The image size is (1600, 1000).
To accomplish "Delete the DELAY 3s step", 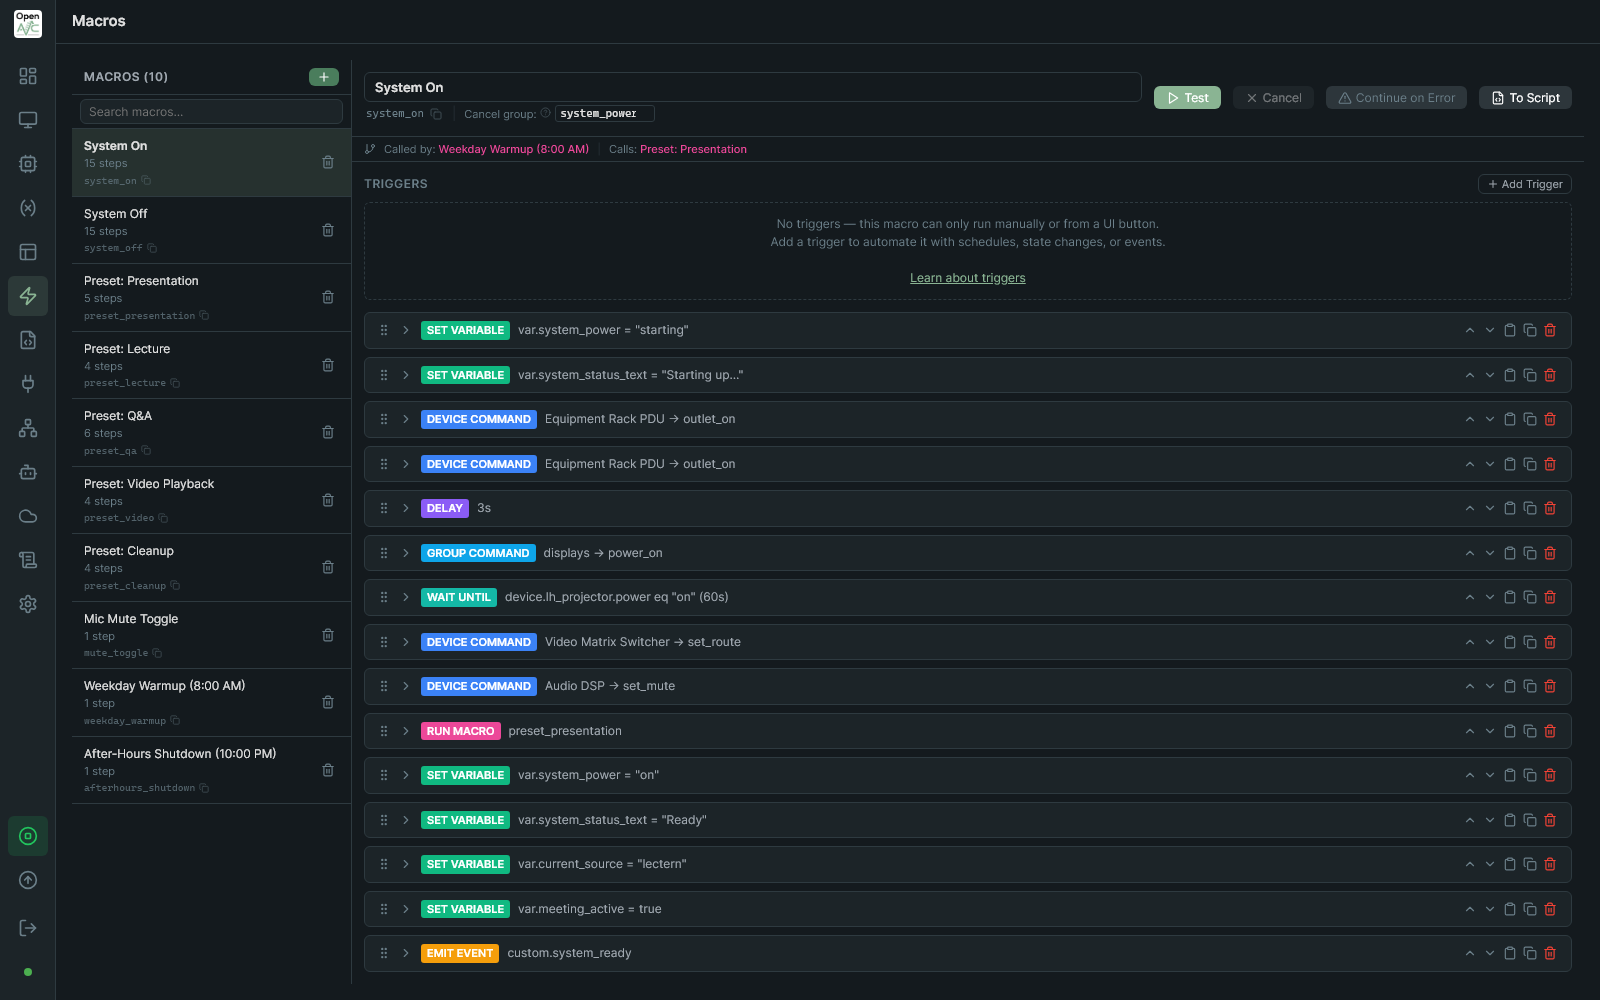I will click(x=1550, y=508).
